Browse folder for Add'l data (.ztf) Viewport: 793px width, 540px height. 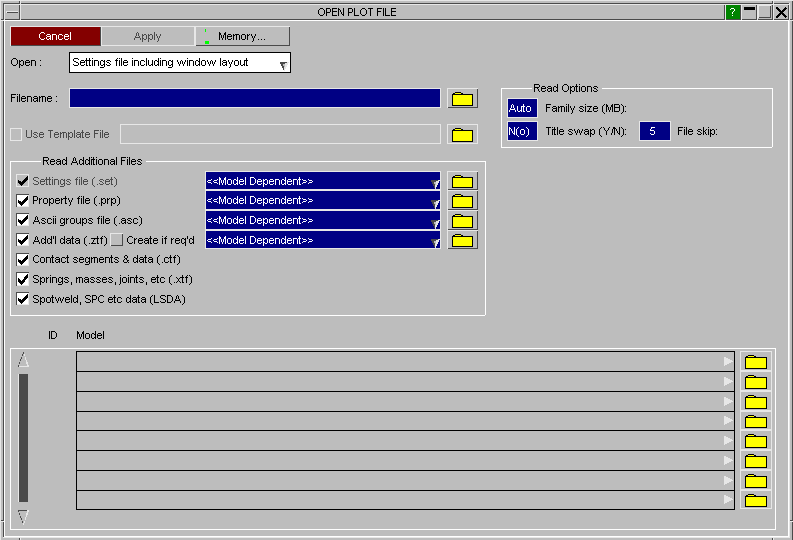[x=462, y=241]
